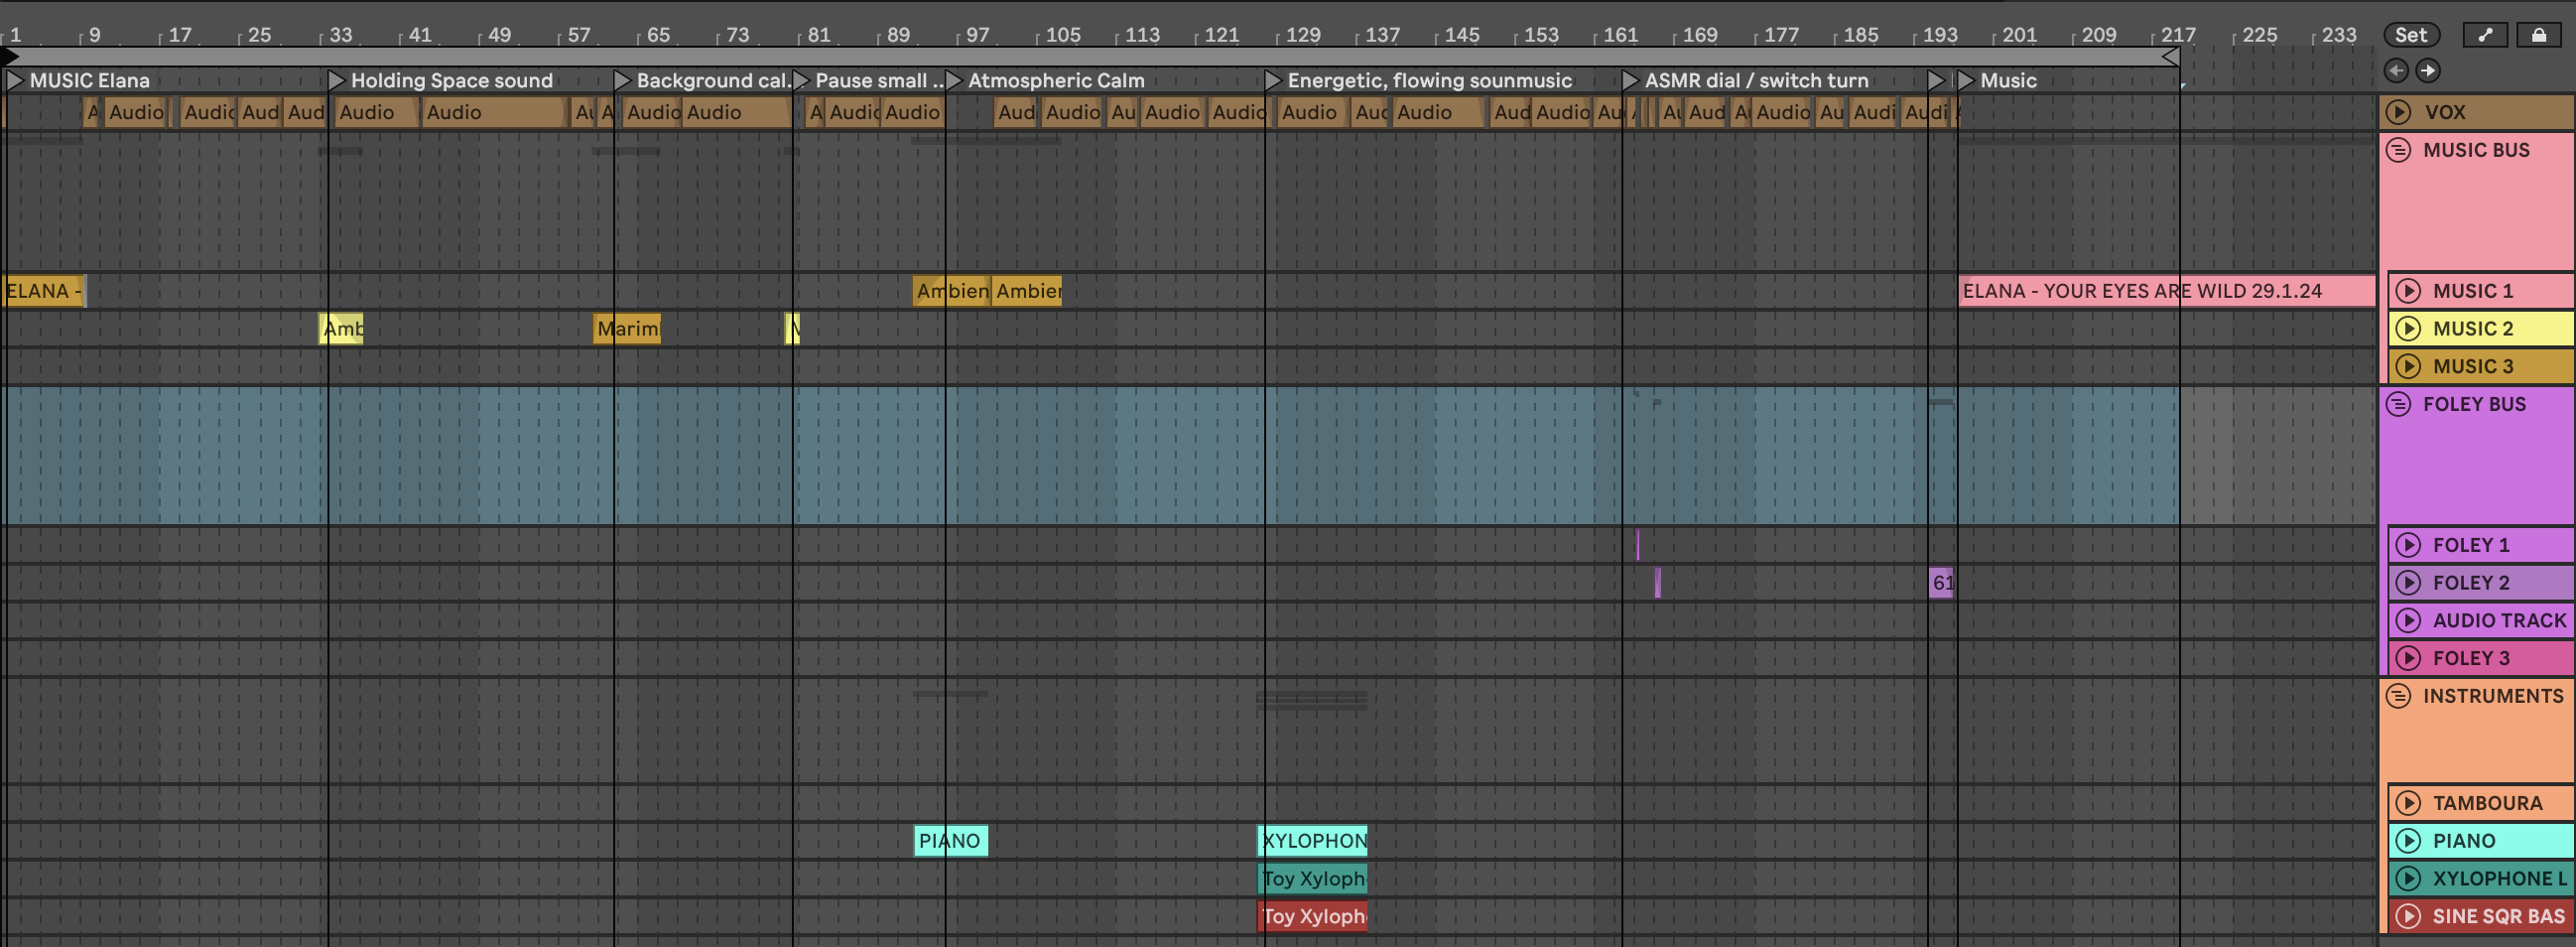Viewport: 2576px width, 947px height.
Task: Unfold the VOX track
Action: point(2398,112)
